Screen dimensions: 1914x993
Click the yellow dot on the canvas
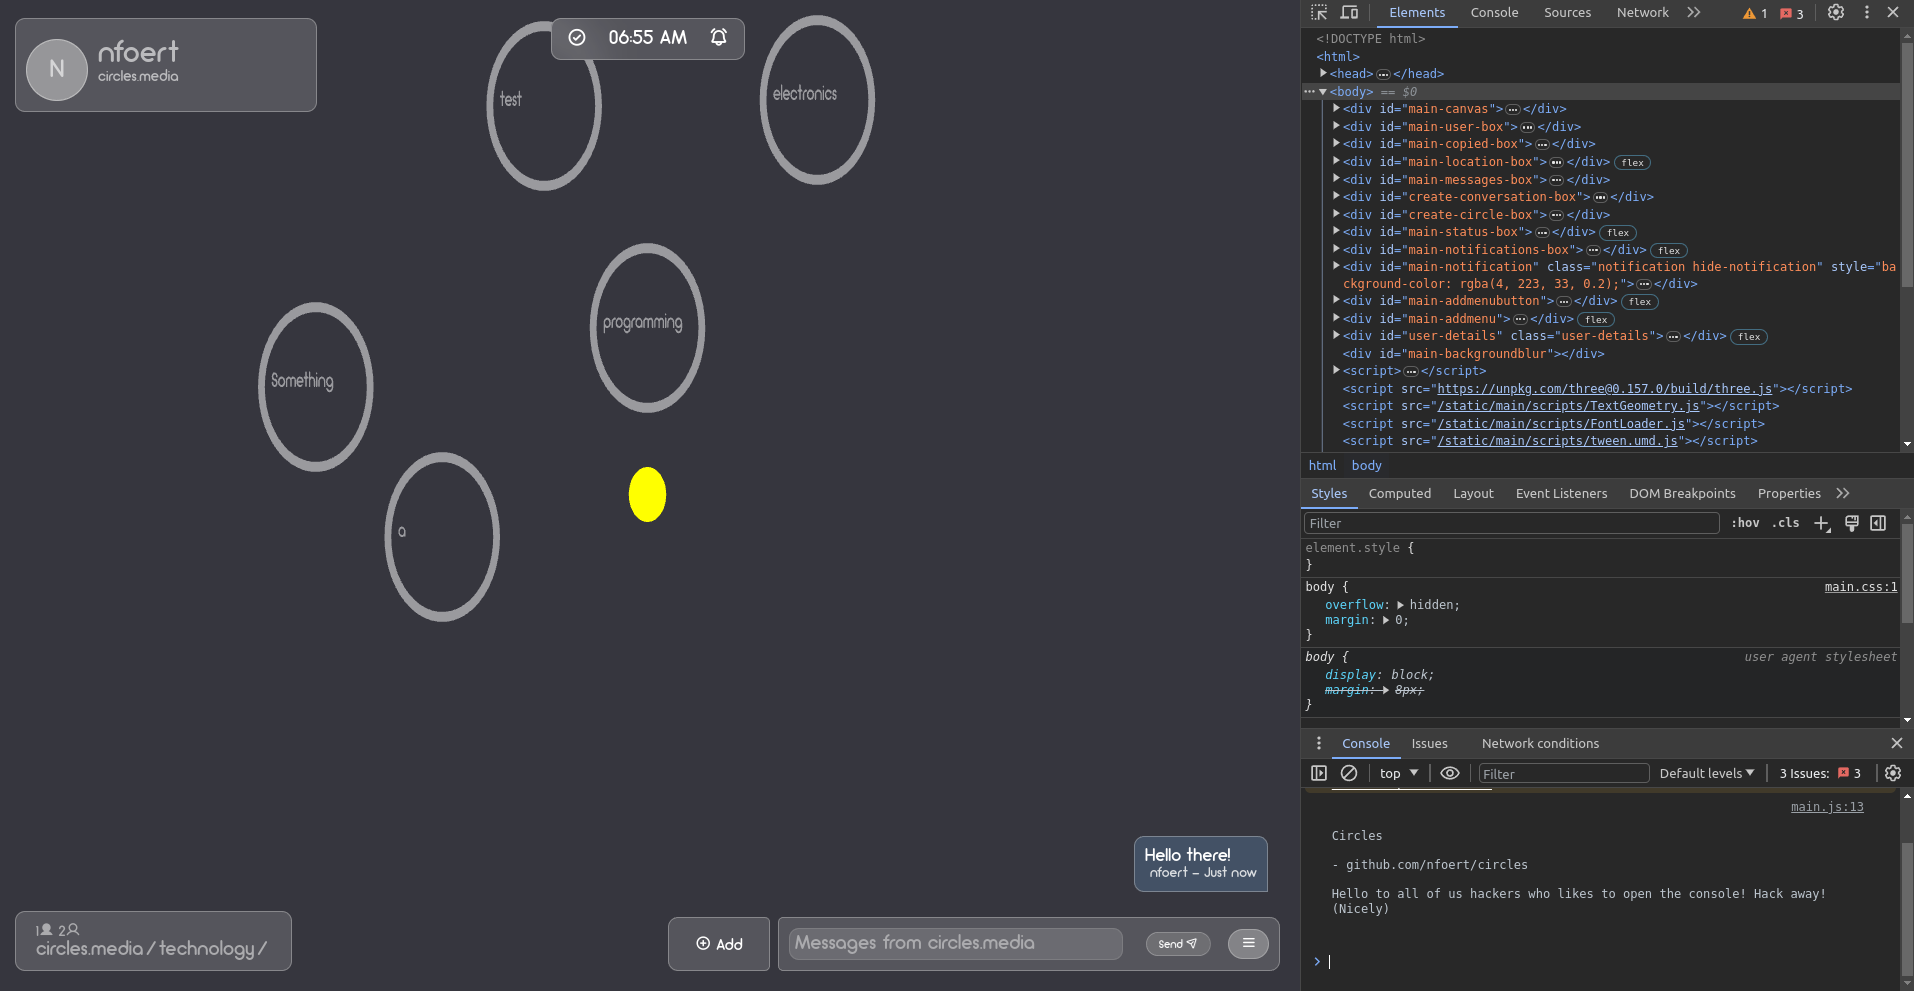click(x=646, y=493)
